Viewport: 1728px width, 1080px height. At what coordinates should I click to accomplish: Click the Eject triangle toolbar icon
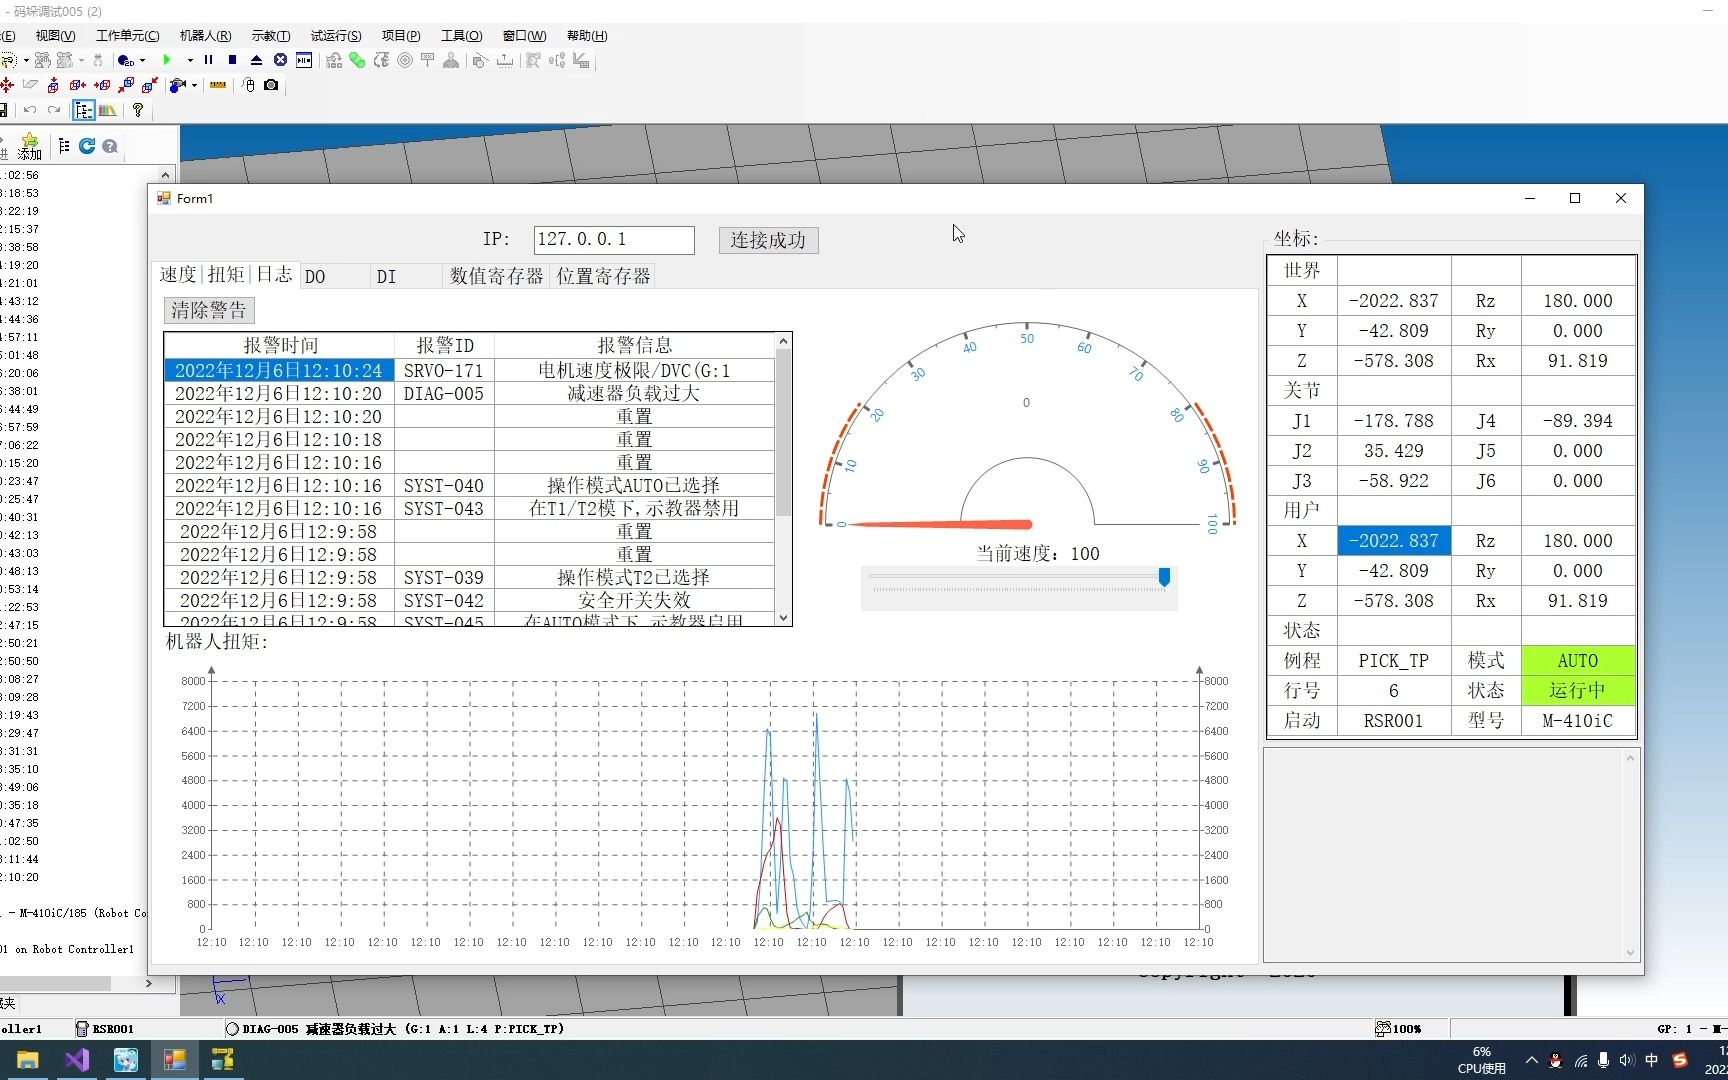(x=256, y=60)
